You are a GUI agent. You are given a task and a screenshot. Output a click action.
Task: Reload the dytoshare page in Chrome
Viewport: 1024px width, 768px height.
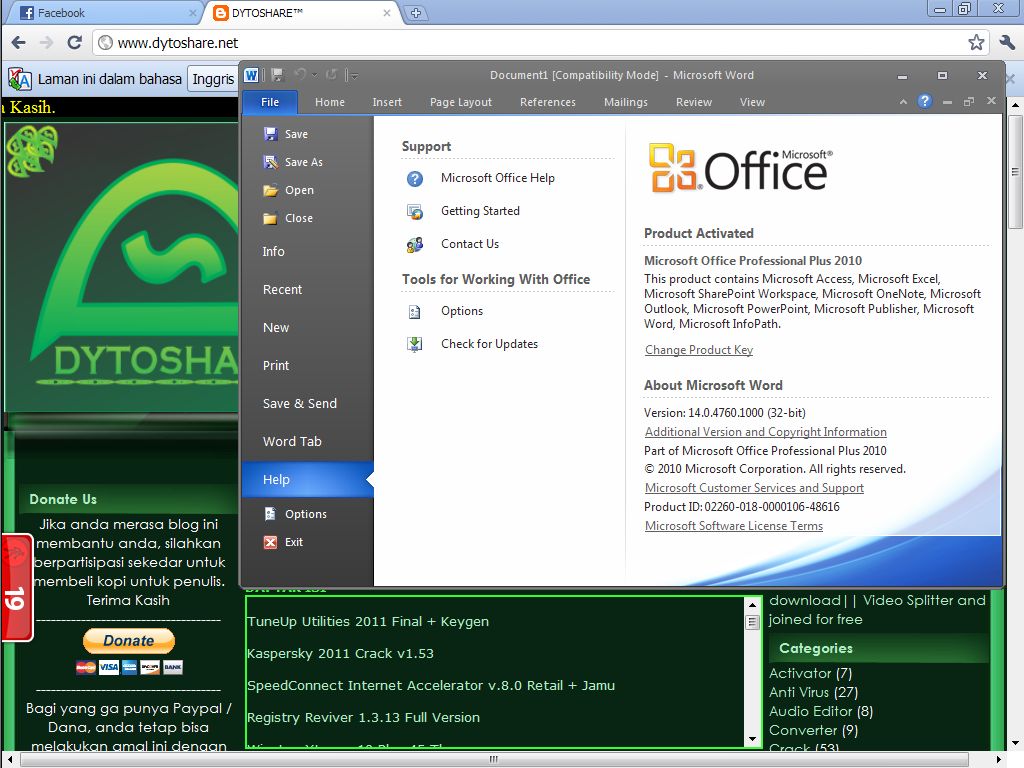(74, 42)
